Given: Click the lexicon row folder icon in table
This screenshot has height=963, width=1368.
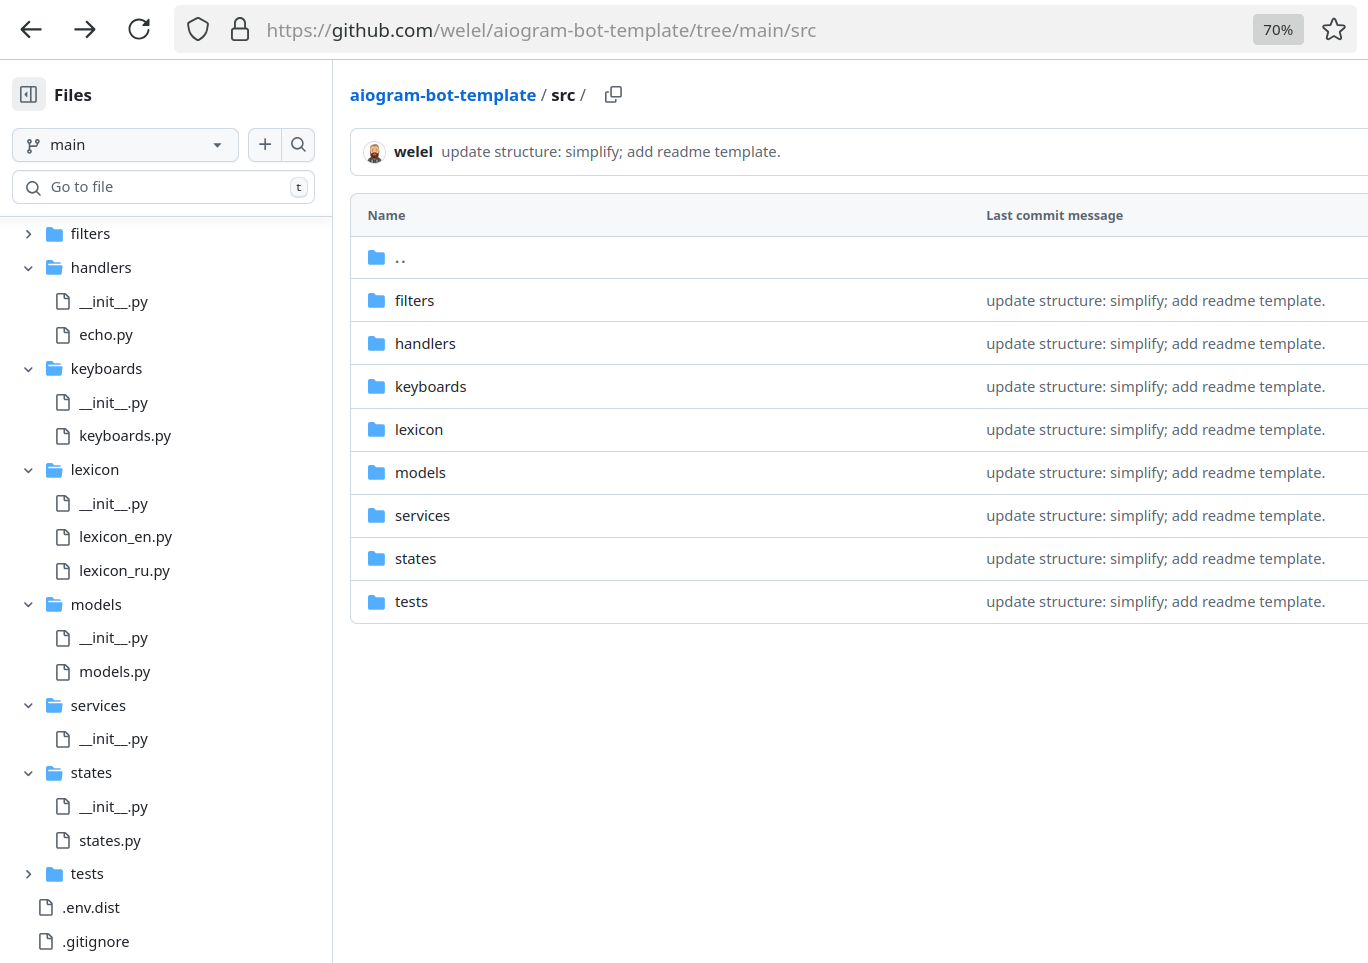Looking at the screenshot, I should (376, 430).
